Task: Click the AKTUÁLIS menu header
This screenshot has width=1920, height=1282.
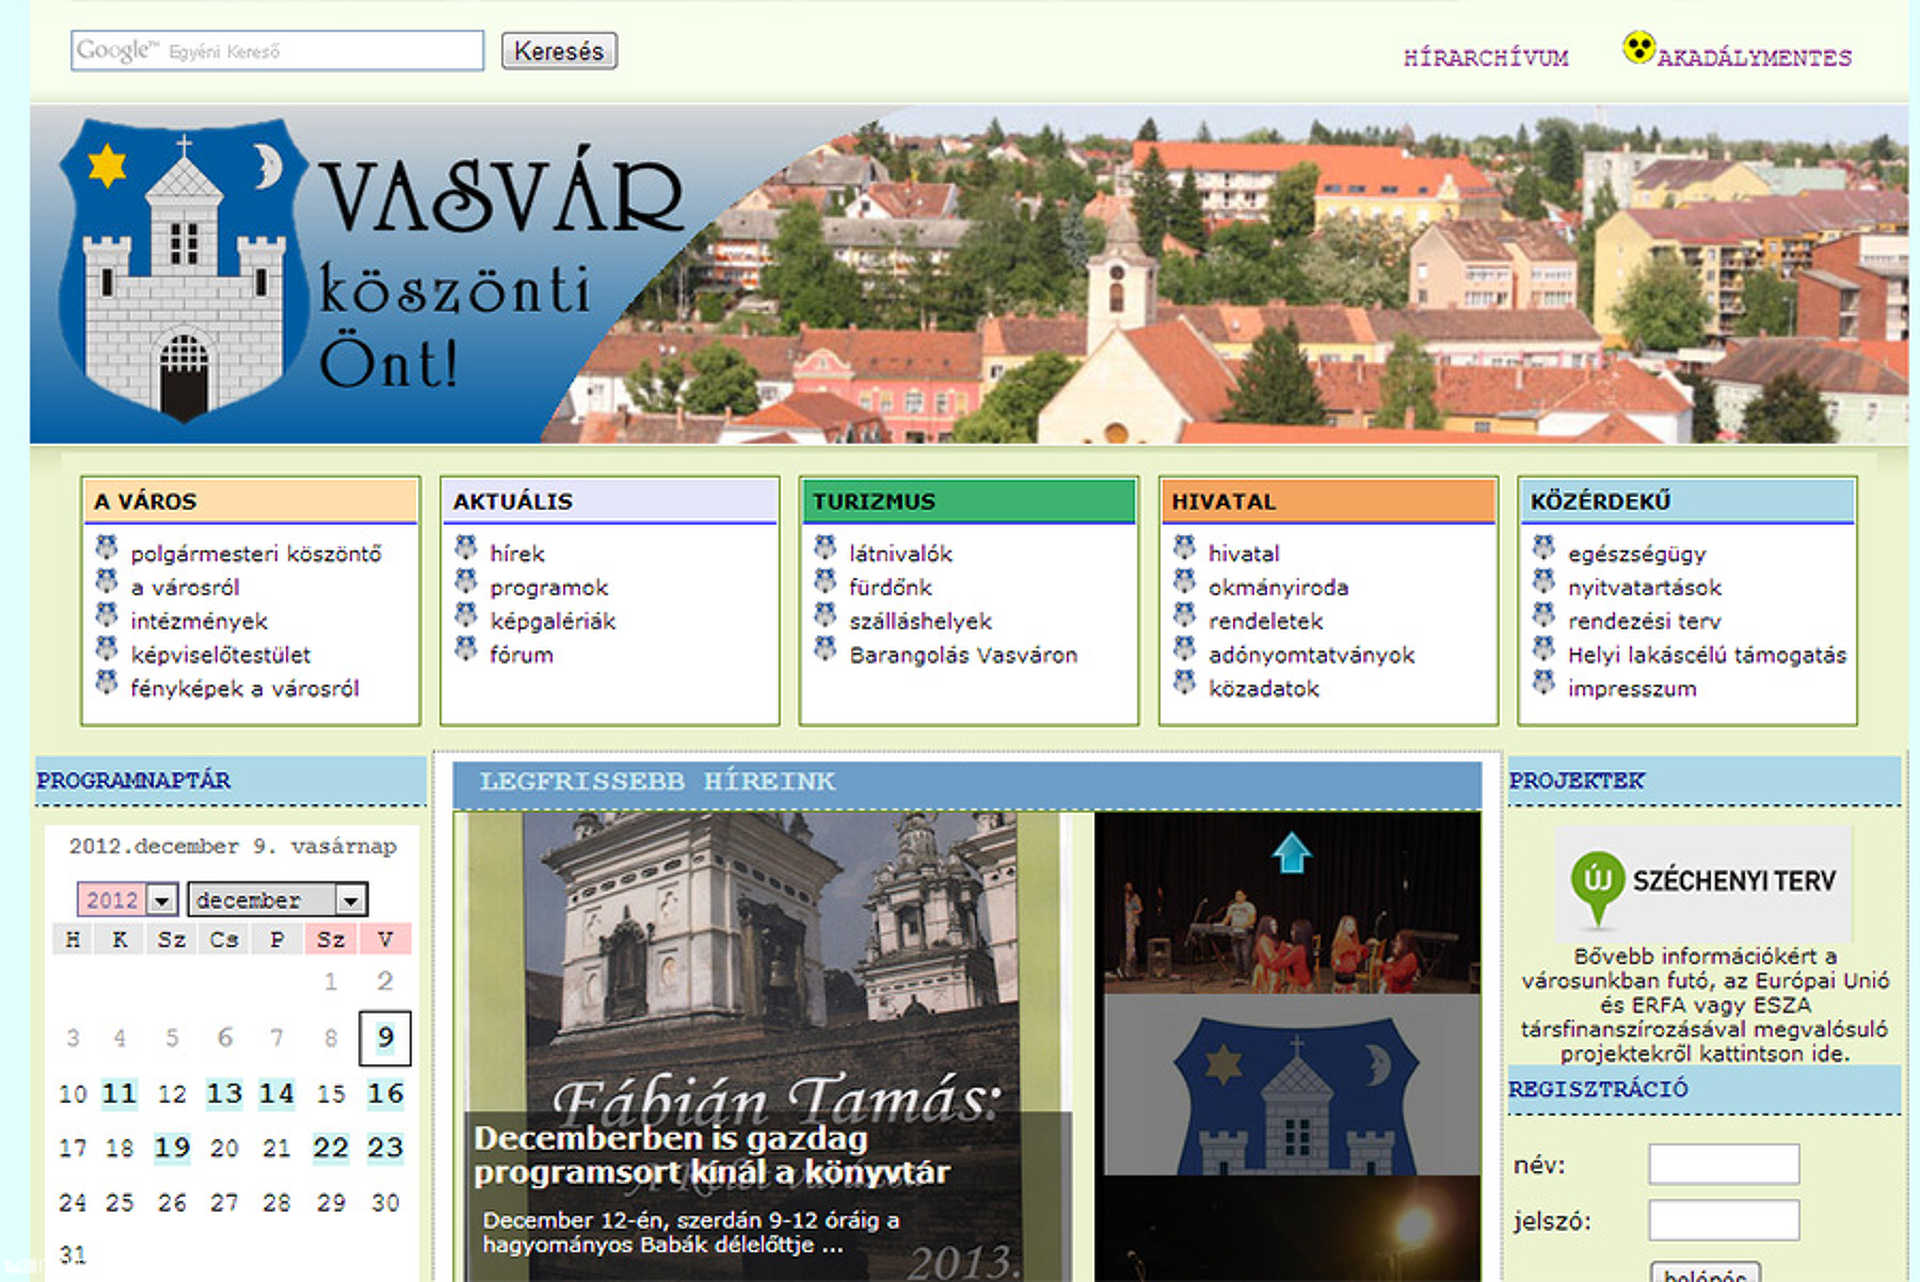Action: coord(609,501)
